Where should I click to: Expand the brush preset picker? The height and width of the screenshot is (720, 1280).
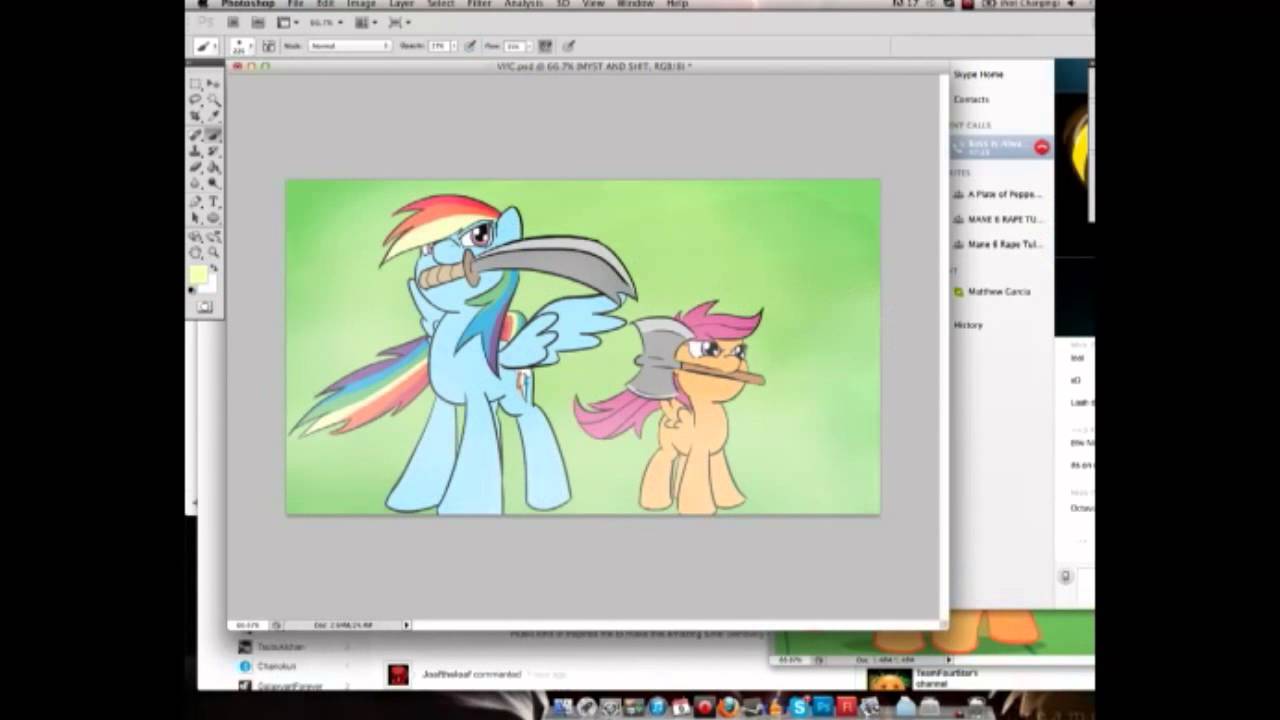point(241,46)
